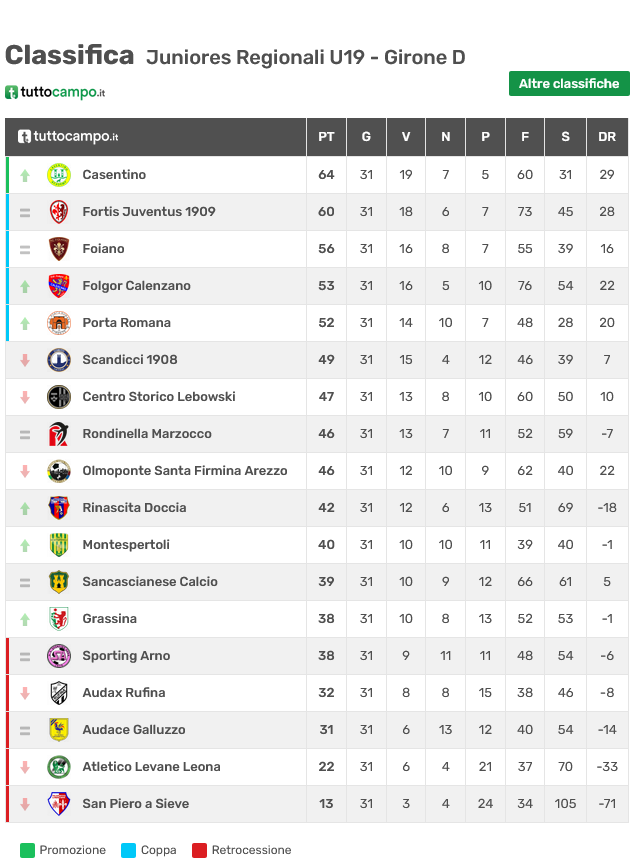Open the Fortis Juventus 1909 crest
This screenshot has width=643, height=867.
tap(59, 212)
